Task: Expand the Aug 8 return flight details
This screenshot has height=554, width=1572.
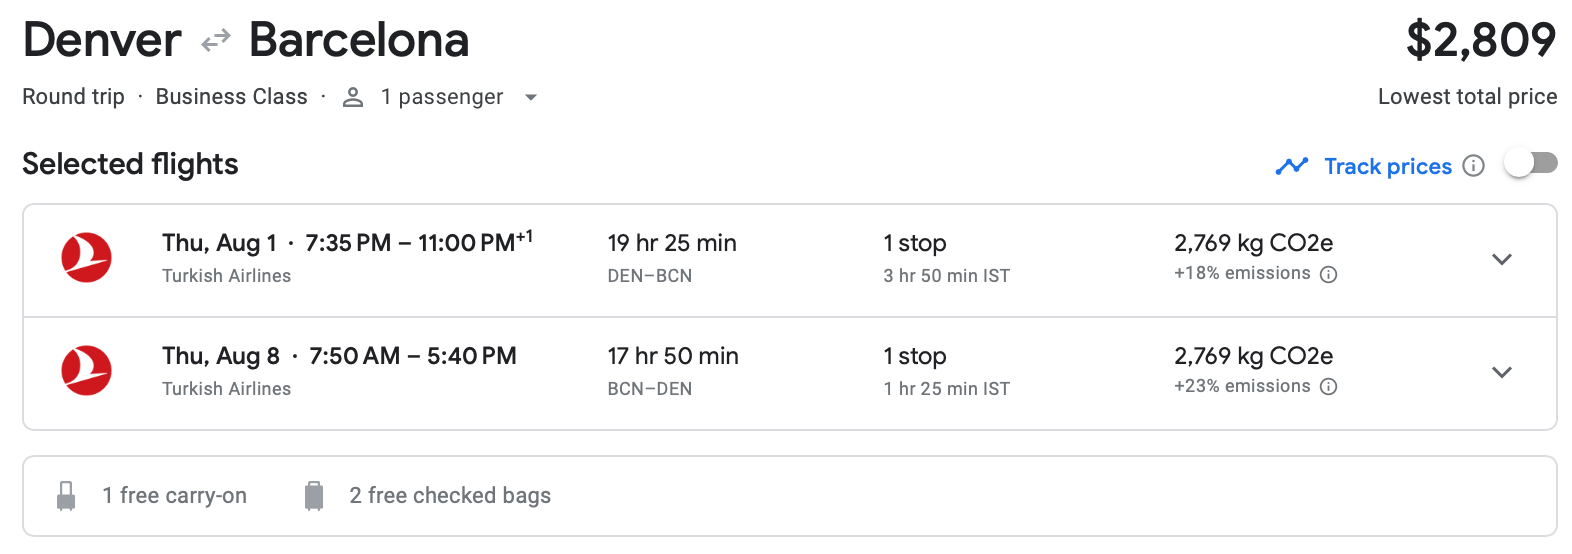Action: click(x=1501, y=373)
